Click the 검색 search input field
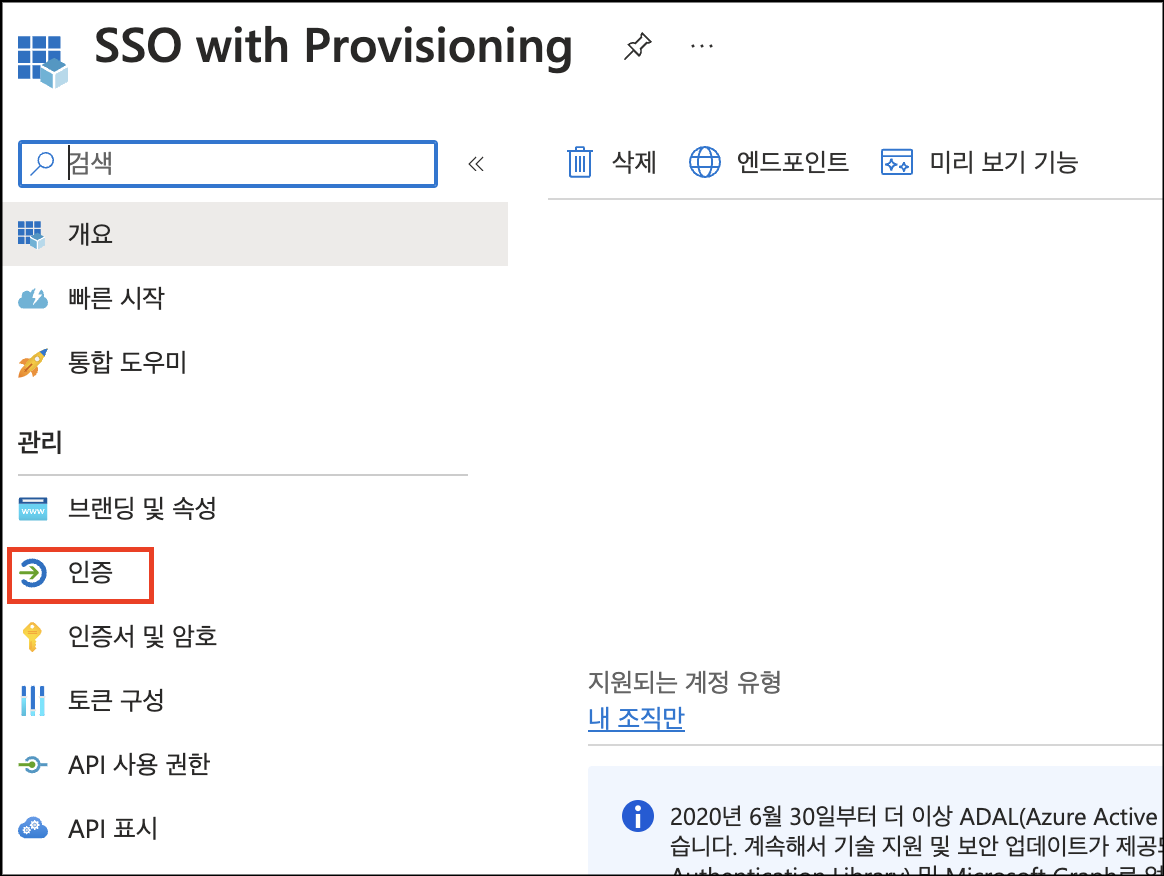This screenshot has height=876, width=1164. [248, 164]
